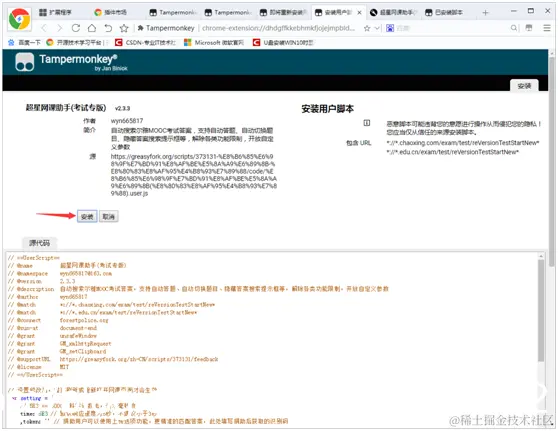Click the greasyfork.org source URL text
This screenshot has width=558, height=431.
point(194,175)
